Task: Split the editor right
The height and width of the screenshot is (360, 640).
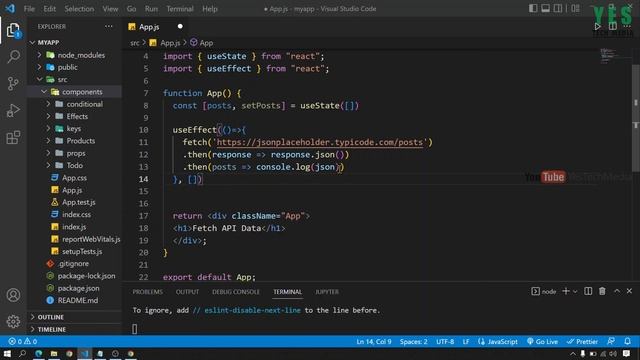Action: point(613,27)
